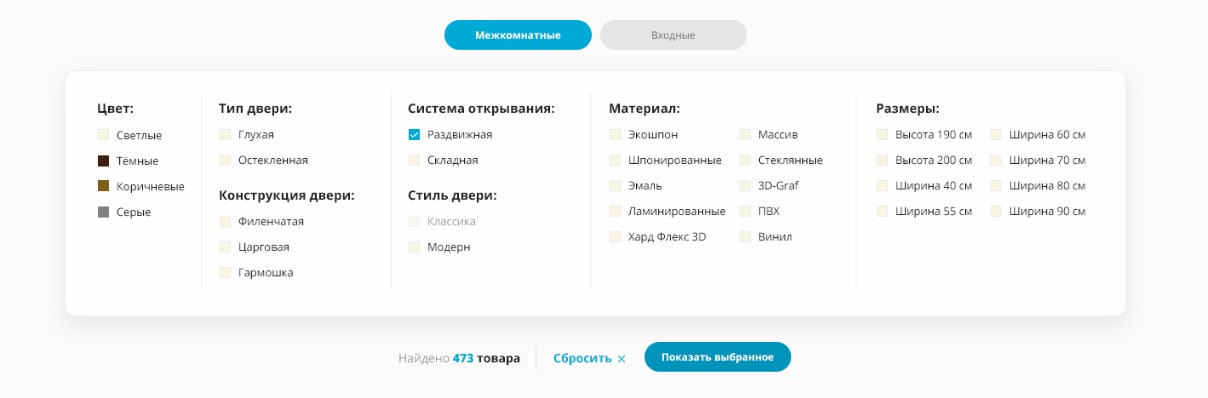1208x398 pixels.
Task: Click the found count 473
Action: click(x=463, y=358)
